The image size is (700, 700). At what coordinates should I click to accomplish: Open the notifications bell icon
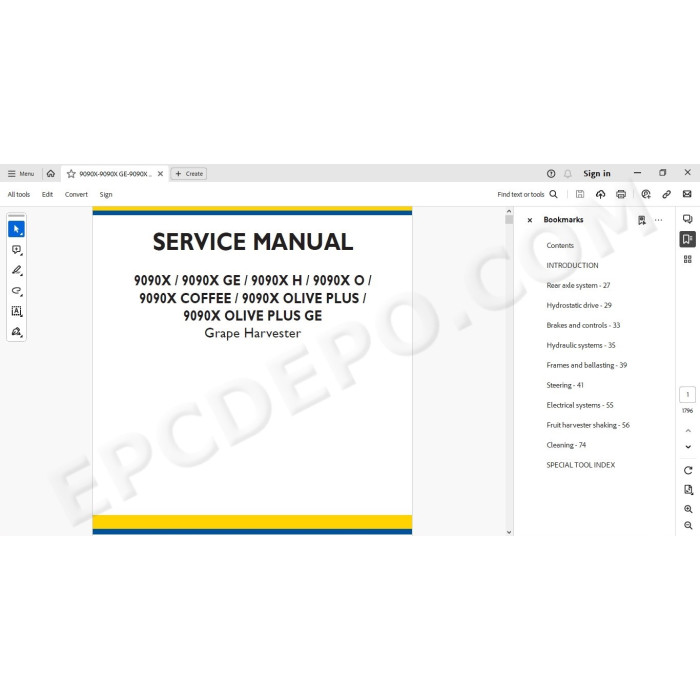(x=568, y=174)
